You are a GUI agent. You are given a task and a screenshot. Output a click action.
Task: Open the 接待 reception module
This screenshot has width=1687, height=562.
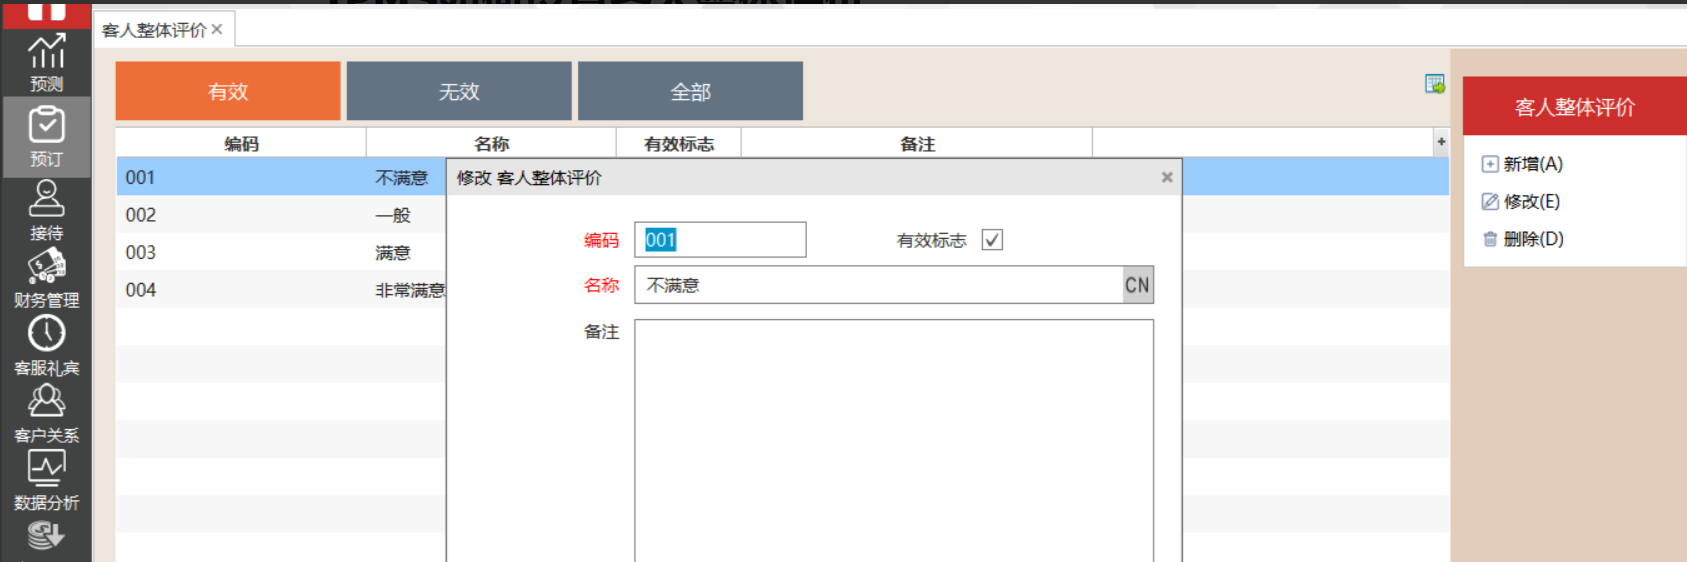point(46,210)
